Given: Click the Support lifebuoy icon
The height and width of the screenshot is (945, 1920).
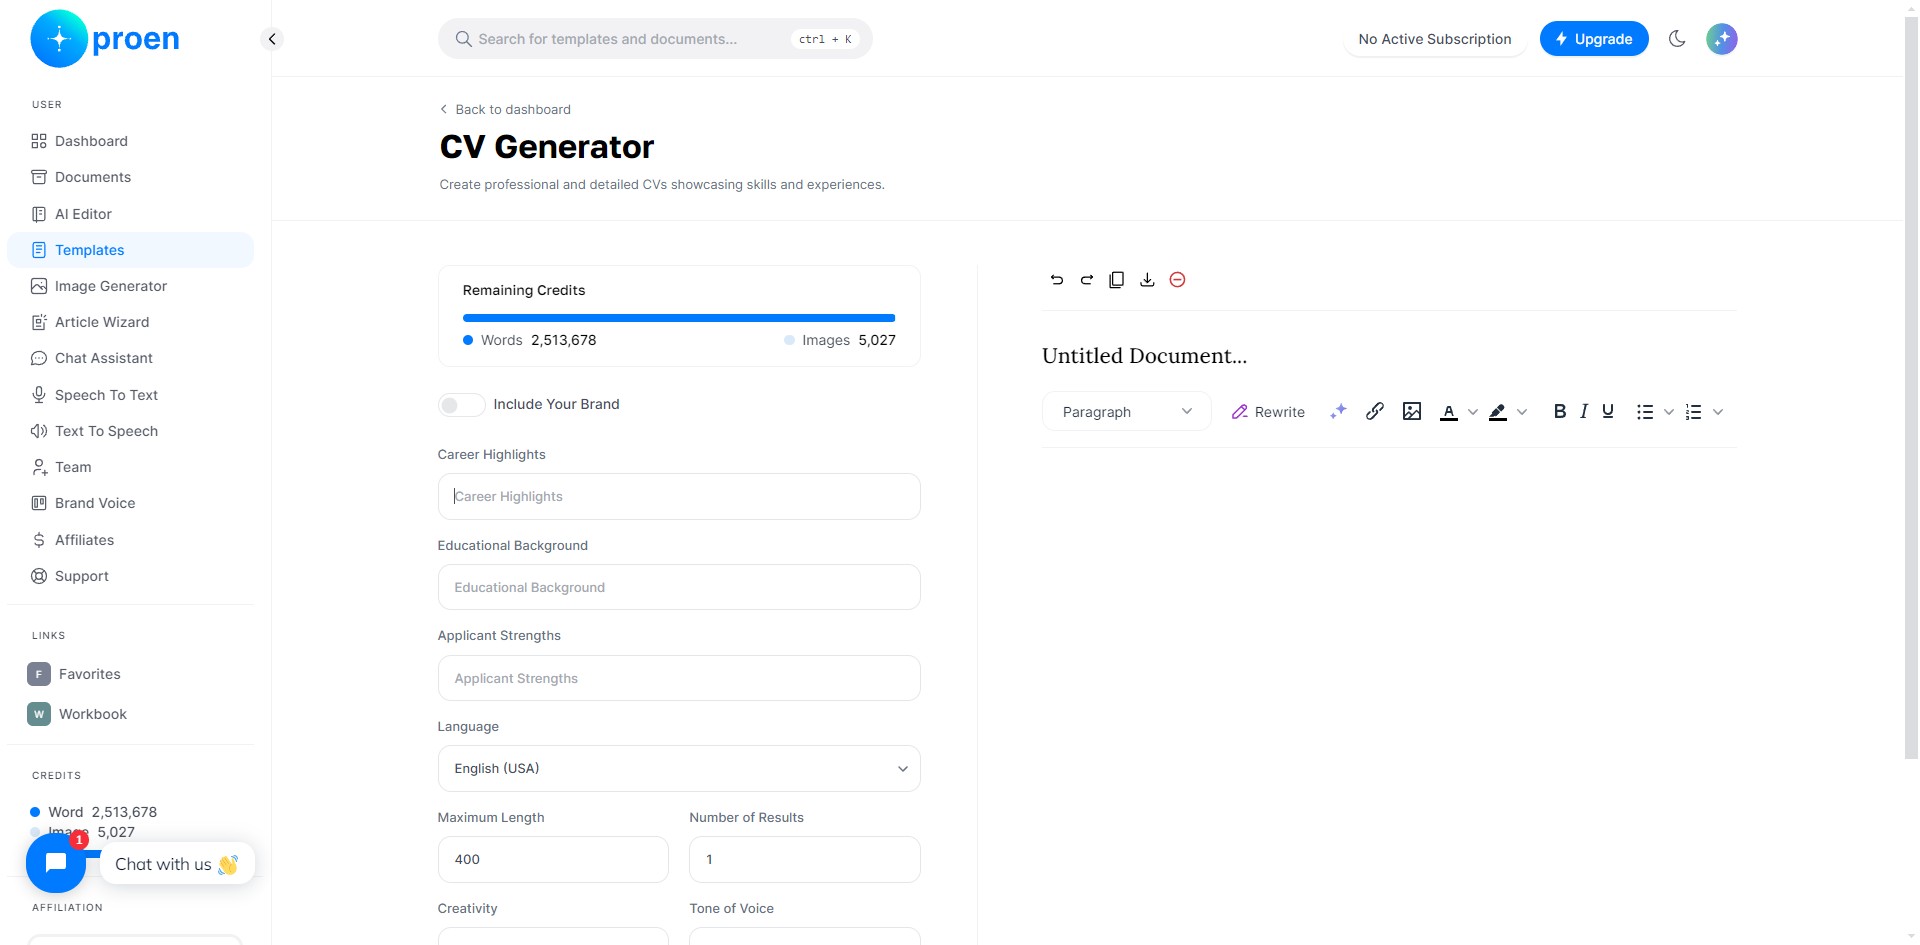Looking at the screenshot, I should (39, 576).
